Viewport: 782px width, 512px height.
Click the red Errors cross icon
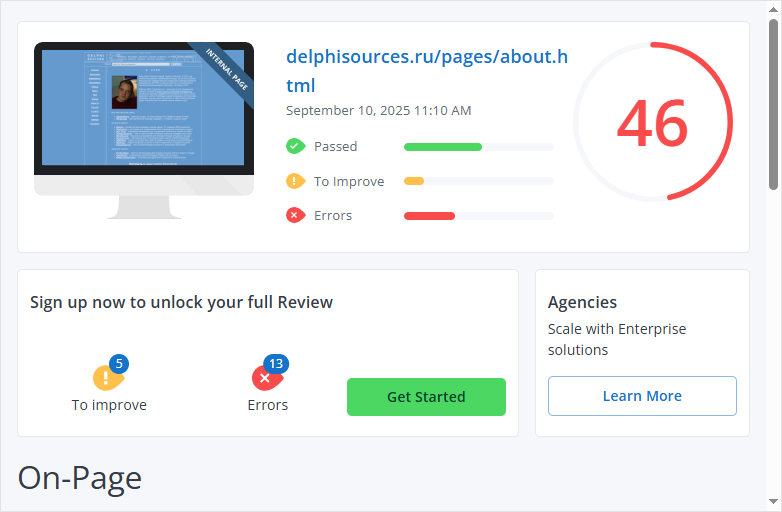pos(295,215)
